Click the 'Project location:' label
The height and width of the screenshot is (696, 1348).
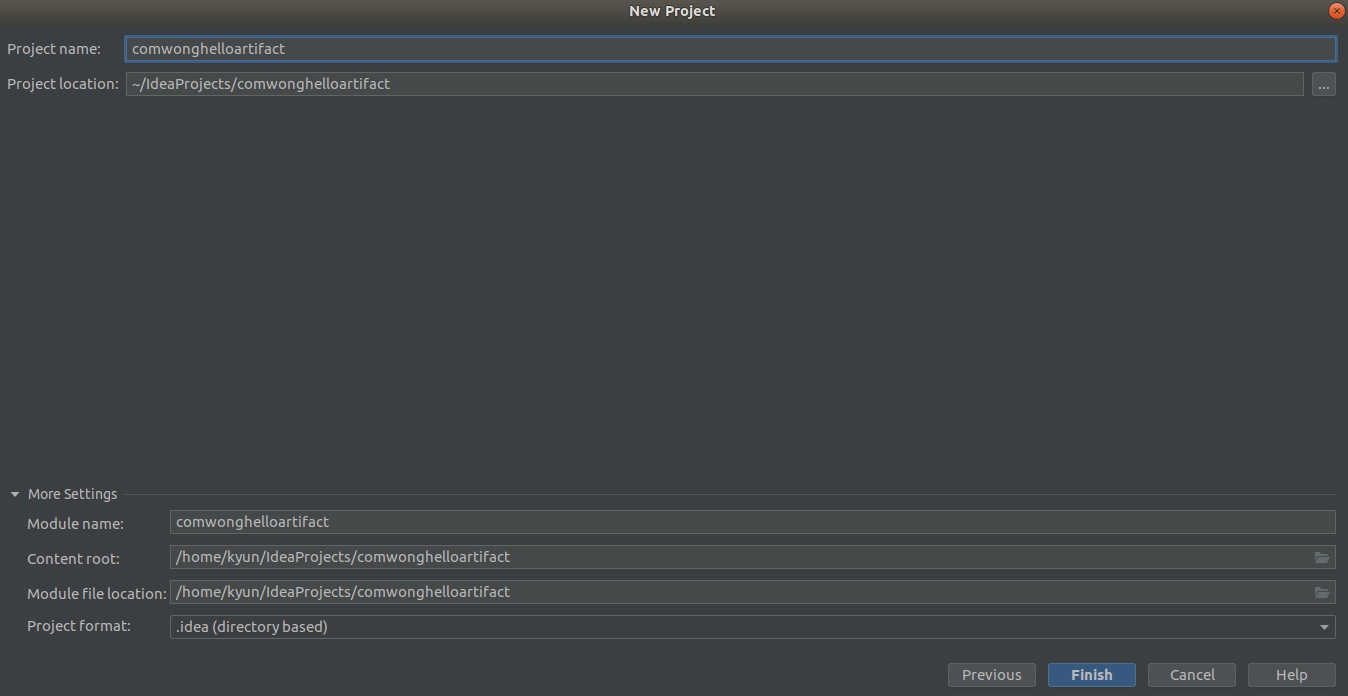pos(63,84)
